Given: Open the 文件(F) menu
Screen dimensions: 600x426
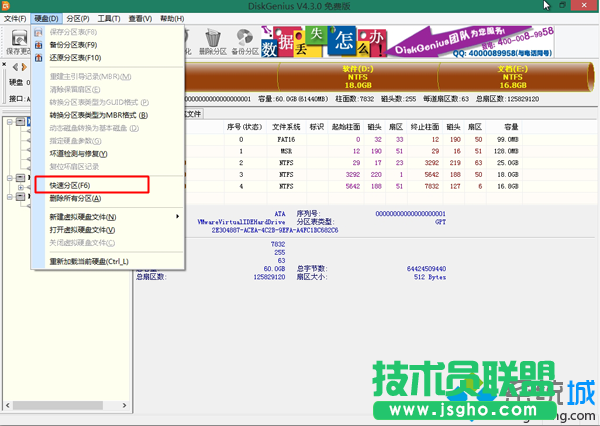Looking at the screenshot, I should tap(15, 18).
